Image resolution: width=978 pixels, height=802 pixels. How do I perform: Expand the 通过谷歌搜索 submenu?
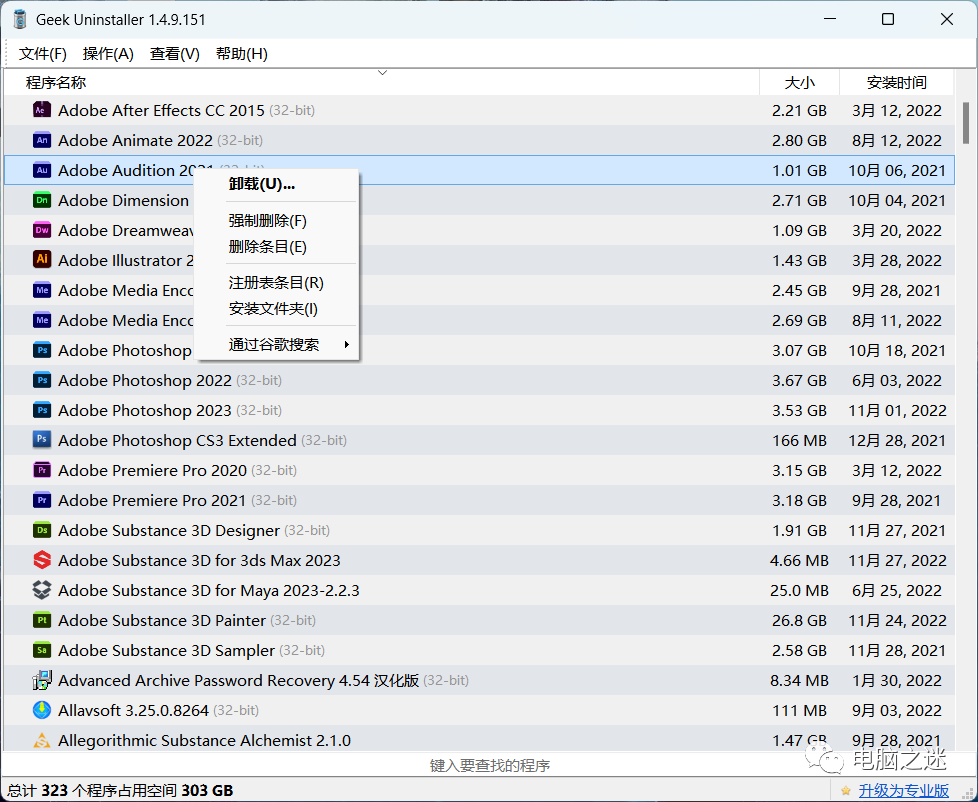pyautogui.click(x=276, y=344)
